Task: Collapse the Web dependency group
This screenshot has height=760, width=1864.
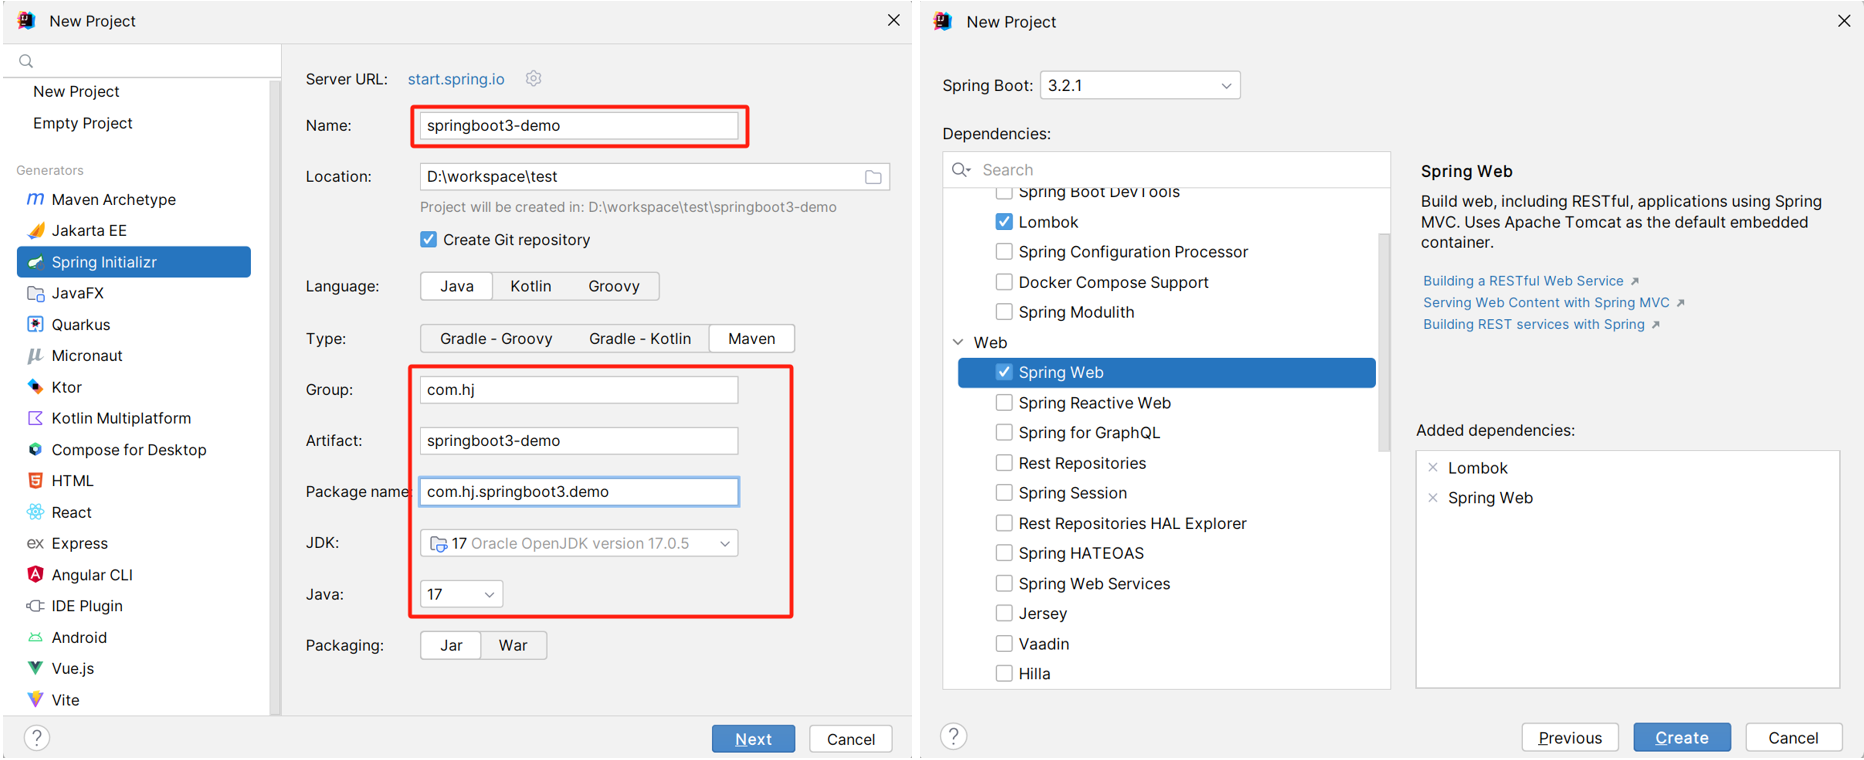Action: (958, 342)
